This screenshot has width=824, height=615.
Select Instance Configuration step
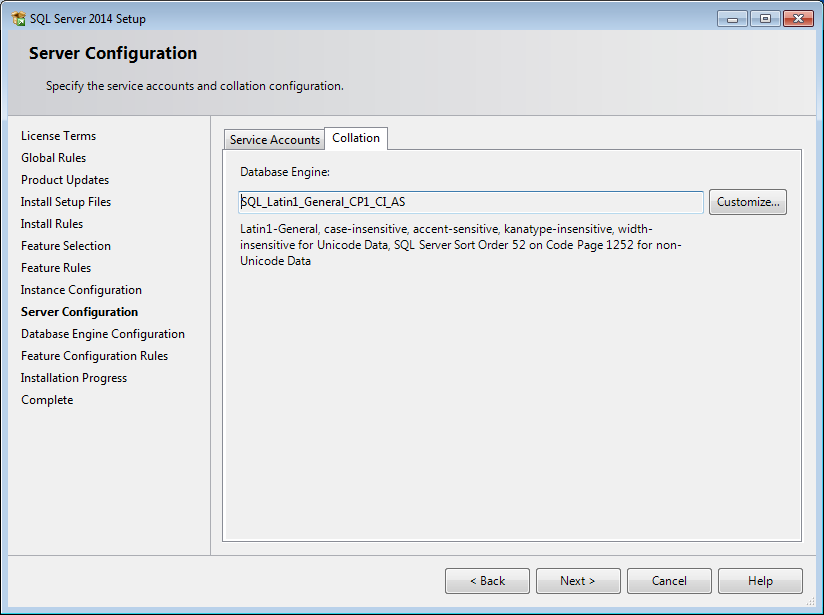81,291
